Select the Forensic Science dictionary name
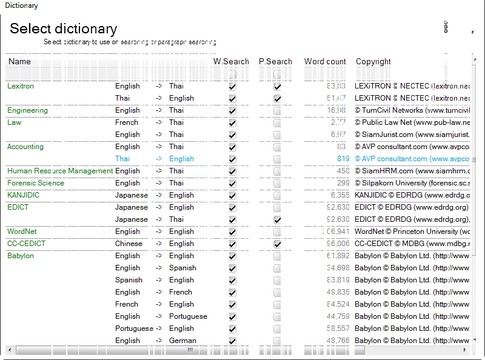Image resolution: width=485 pixels, height=360 pixels. coord(36,183)
